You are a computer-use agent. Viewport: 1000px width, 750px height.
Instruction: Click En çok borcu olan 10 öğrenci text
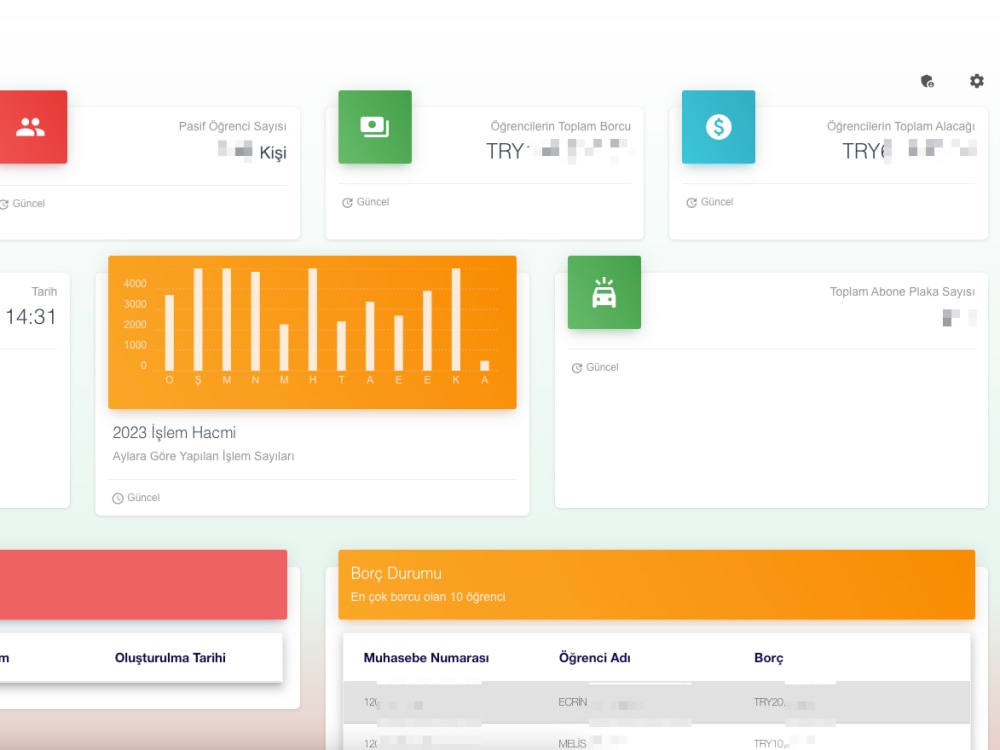(428, 597)
